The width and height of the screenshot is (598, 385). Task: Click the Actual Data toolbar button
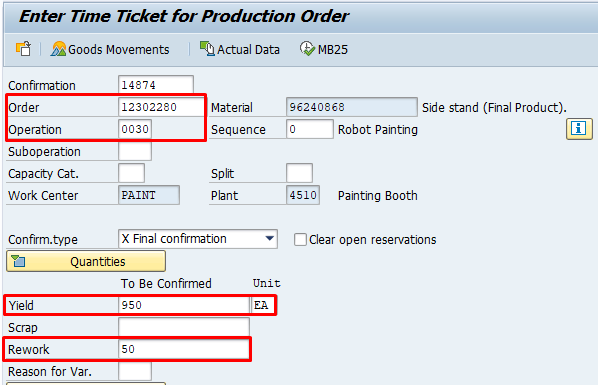click(x=240, y=49)
